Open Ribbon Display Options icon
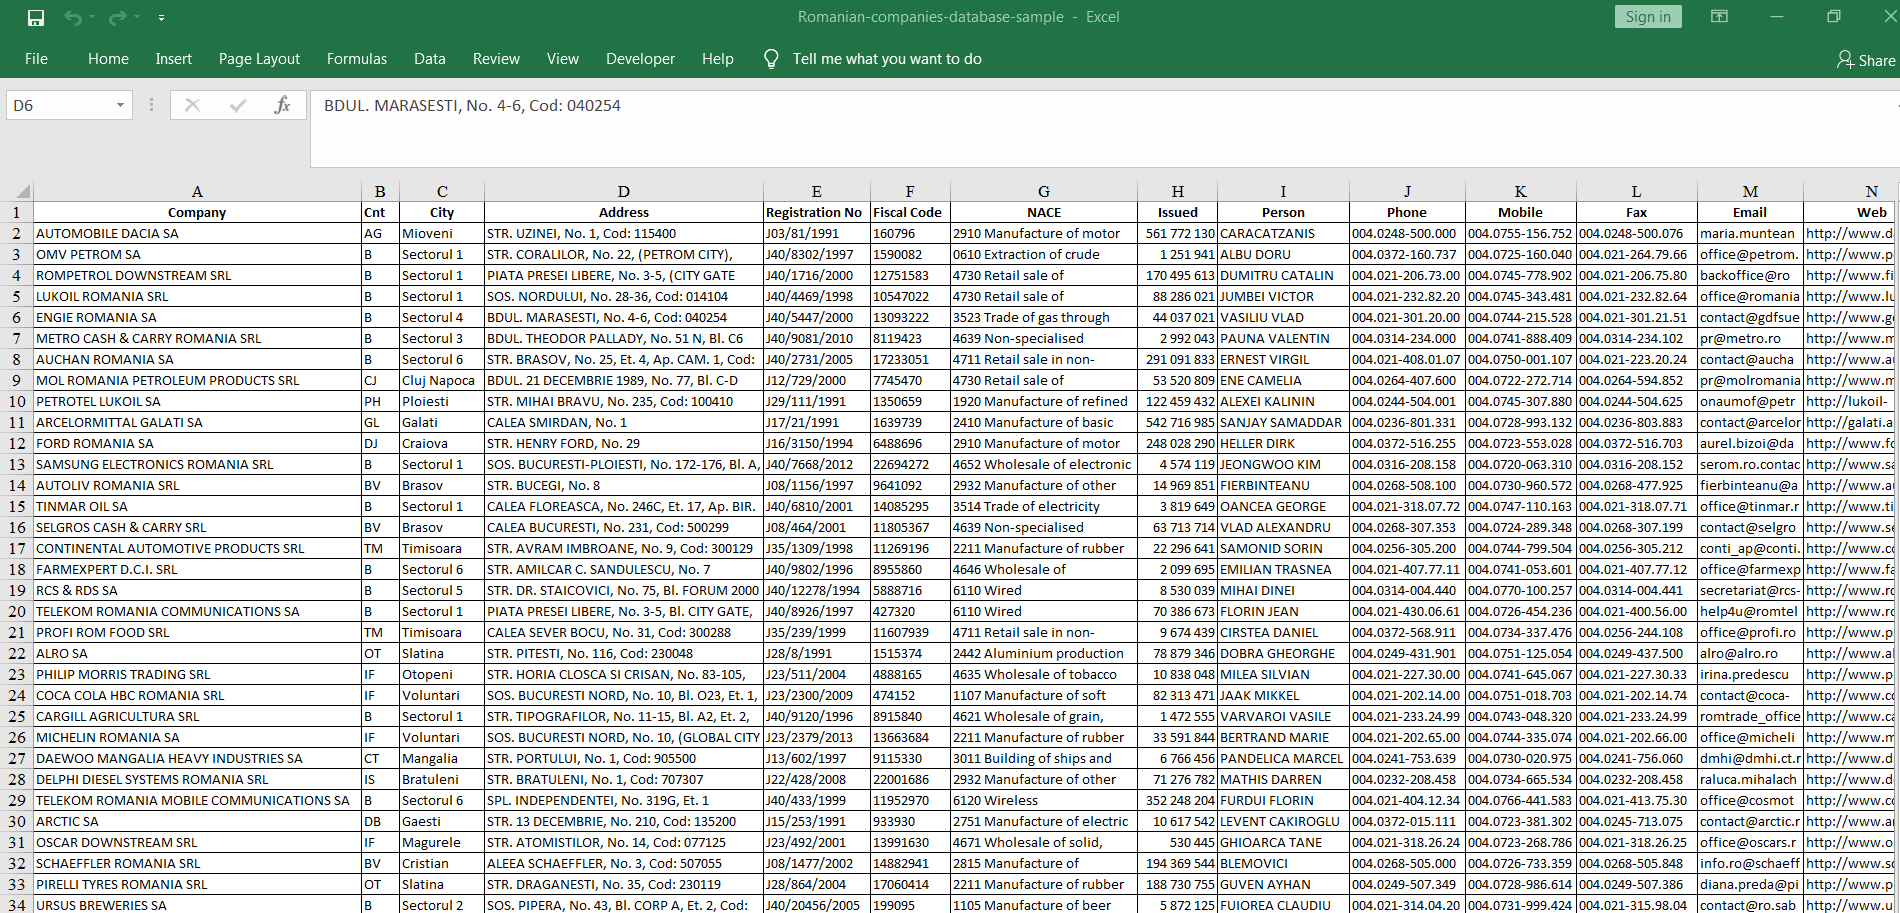The width and height of the screenshot is (1900, 913). [x=1719, y=16]
